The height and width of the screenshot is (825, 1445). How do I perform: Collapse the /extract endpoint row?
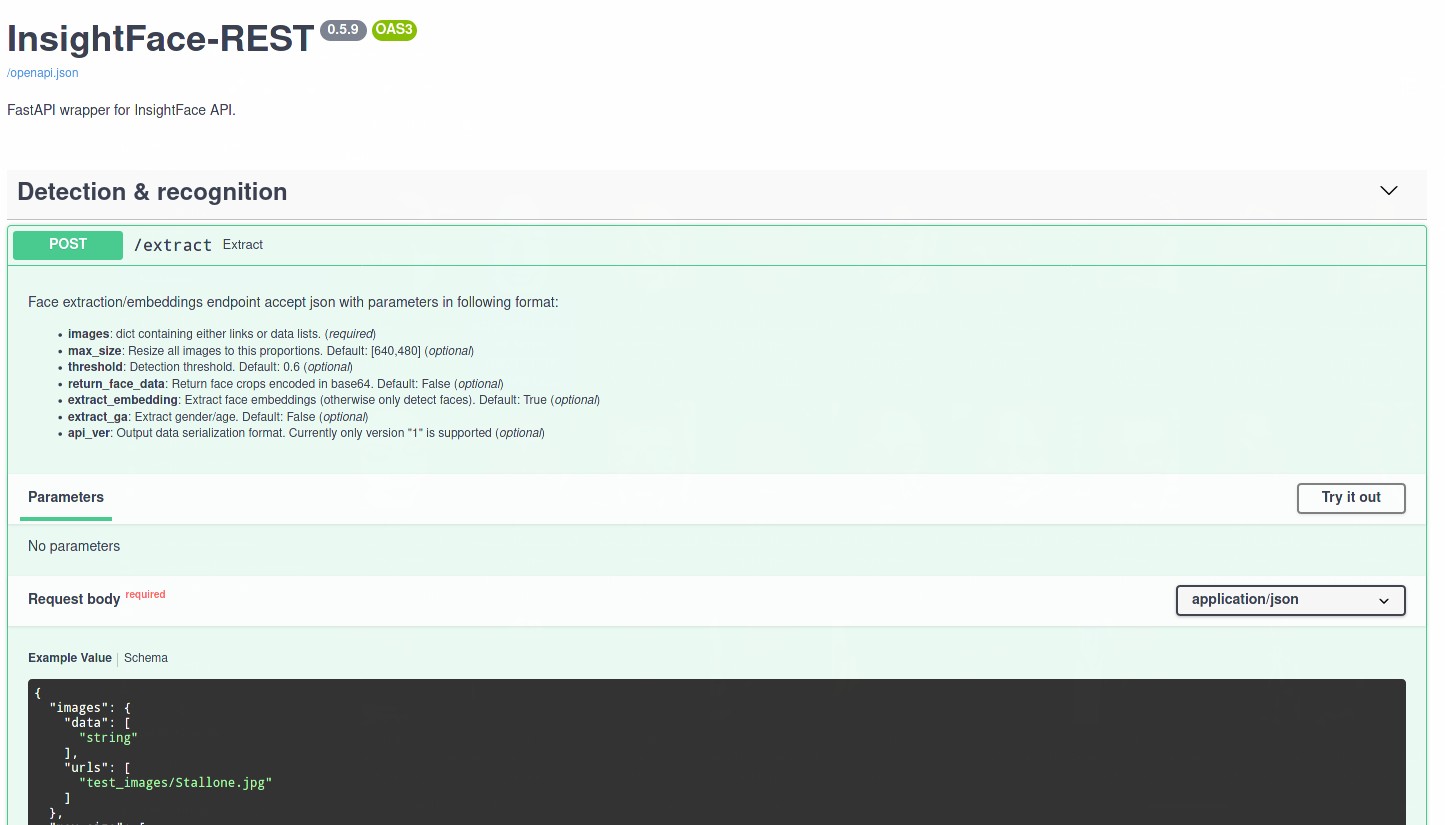[x=716, y=245]
